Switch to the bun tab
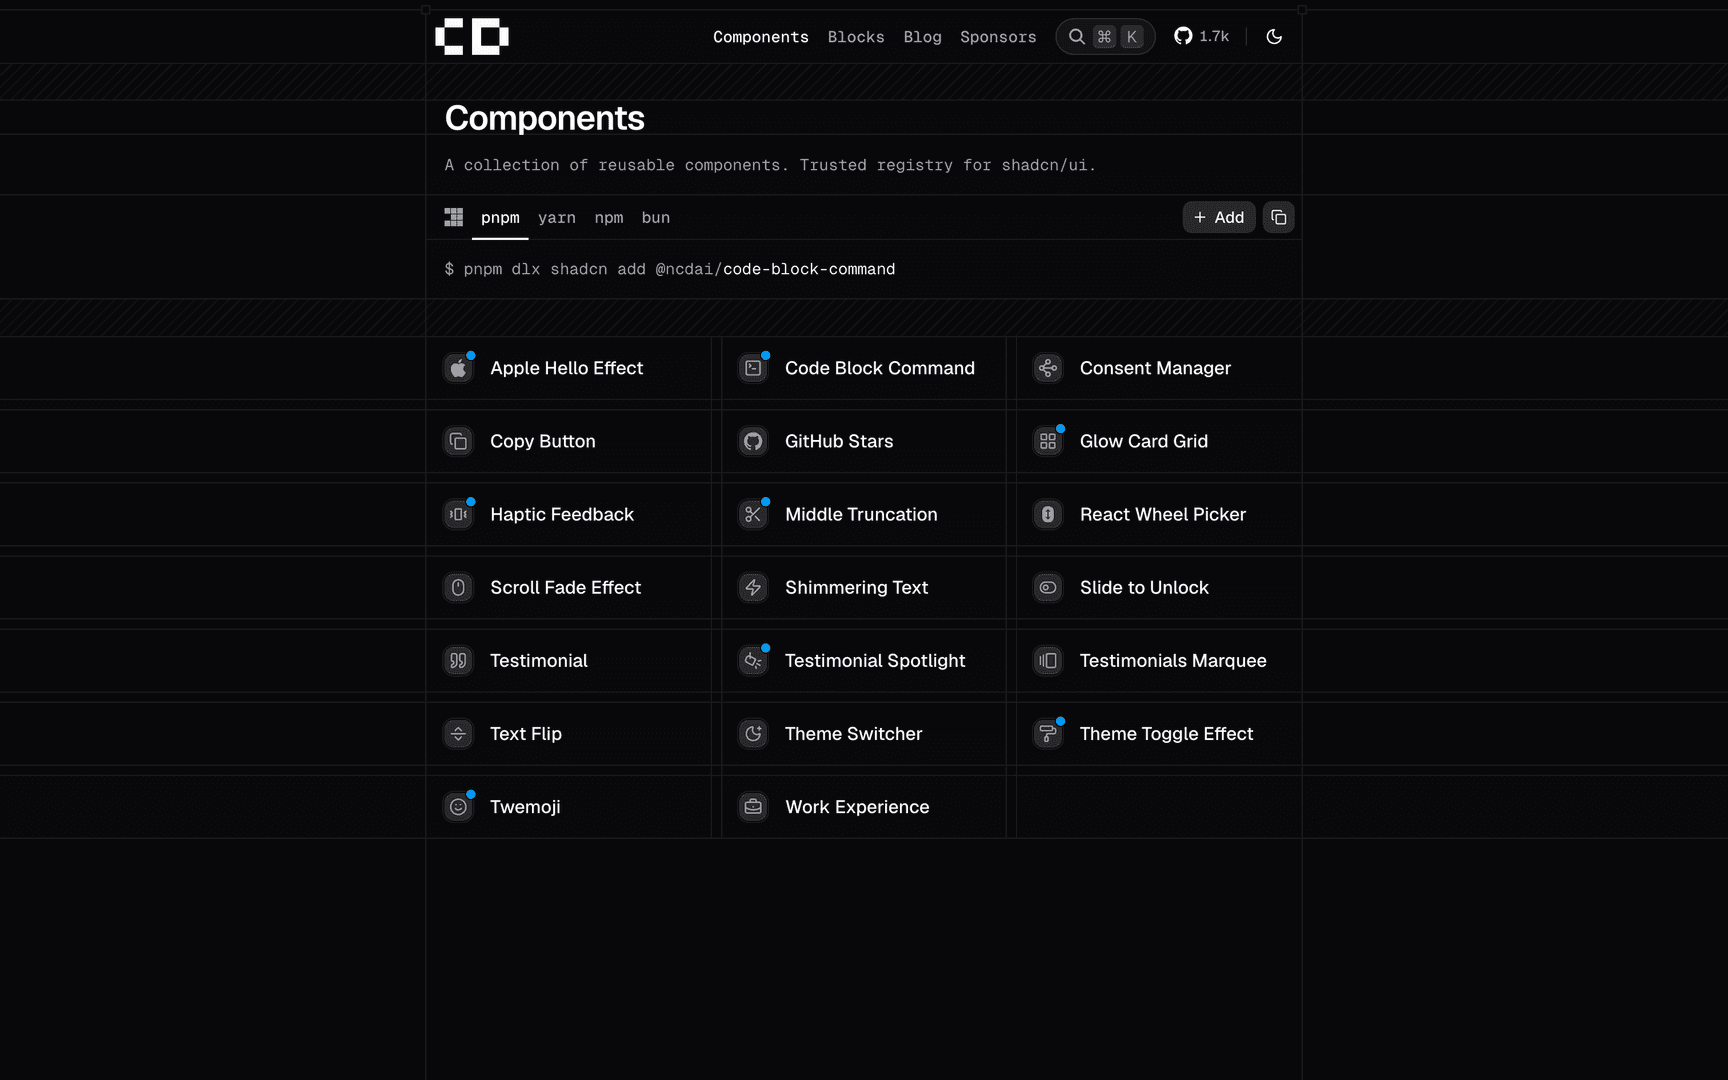 (656, 217)
